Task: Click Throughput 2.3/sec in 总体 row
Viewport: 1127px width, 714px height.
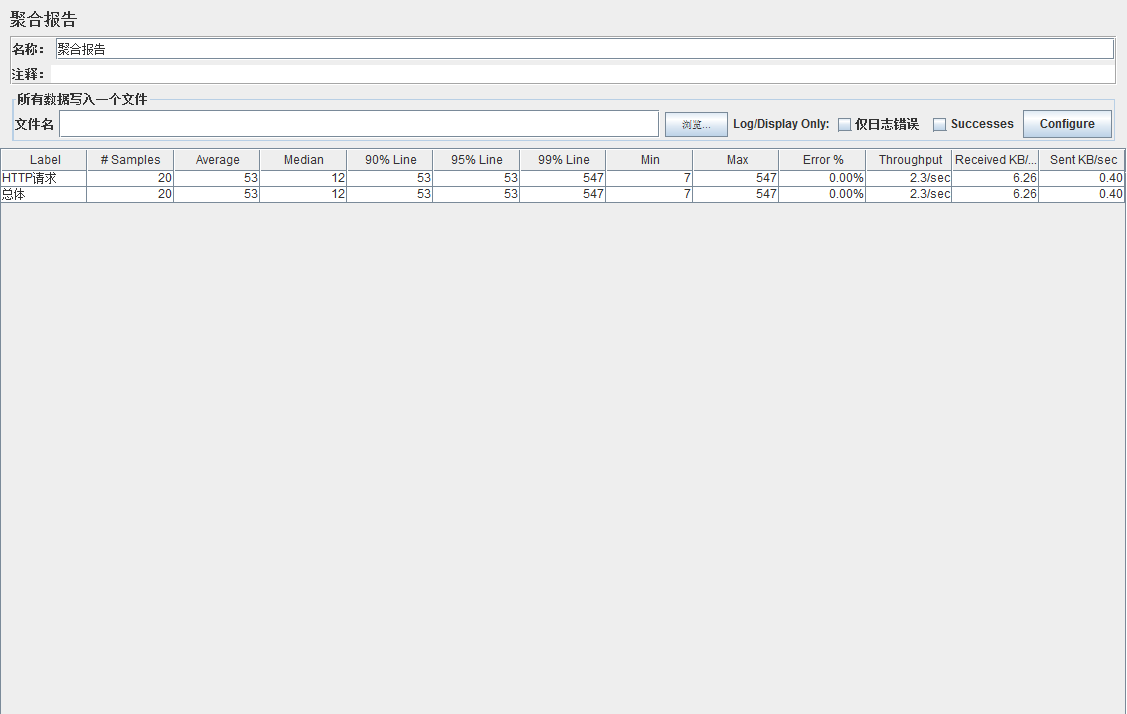Action: [909, 194]
